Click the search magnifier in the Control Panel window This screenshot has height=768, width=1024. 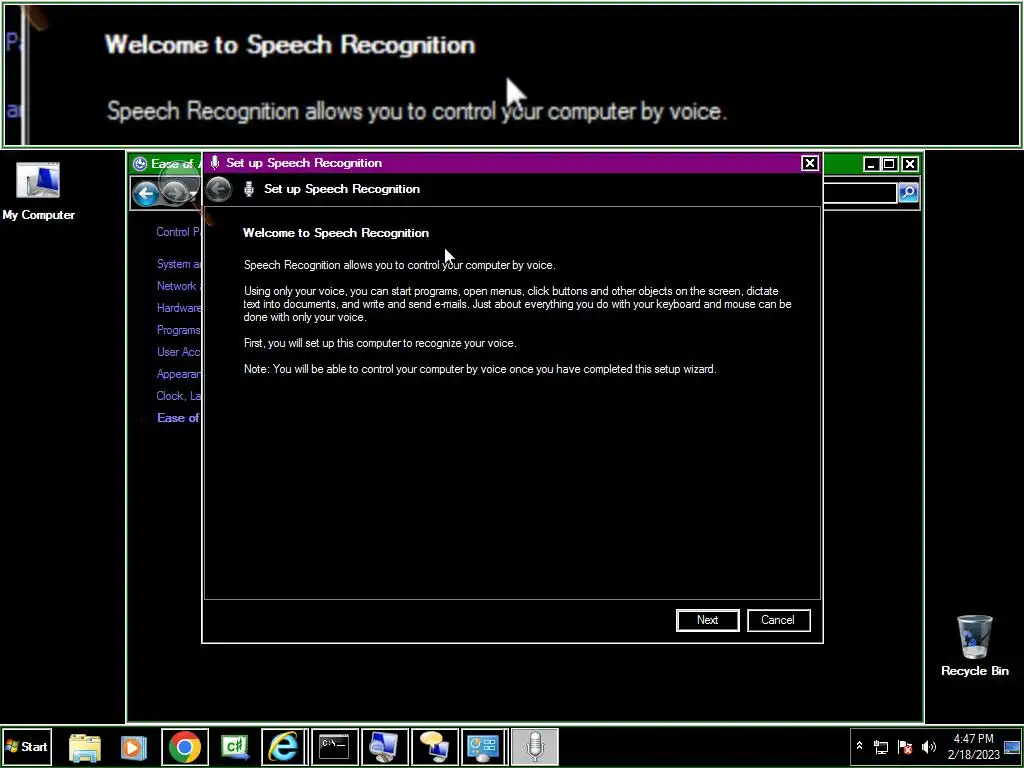908,193
